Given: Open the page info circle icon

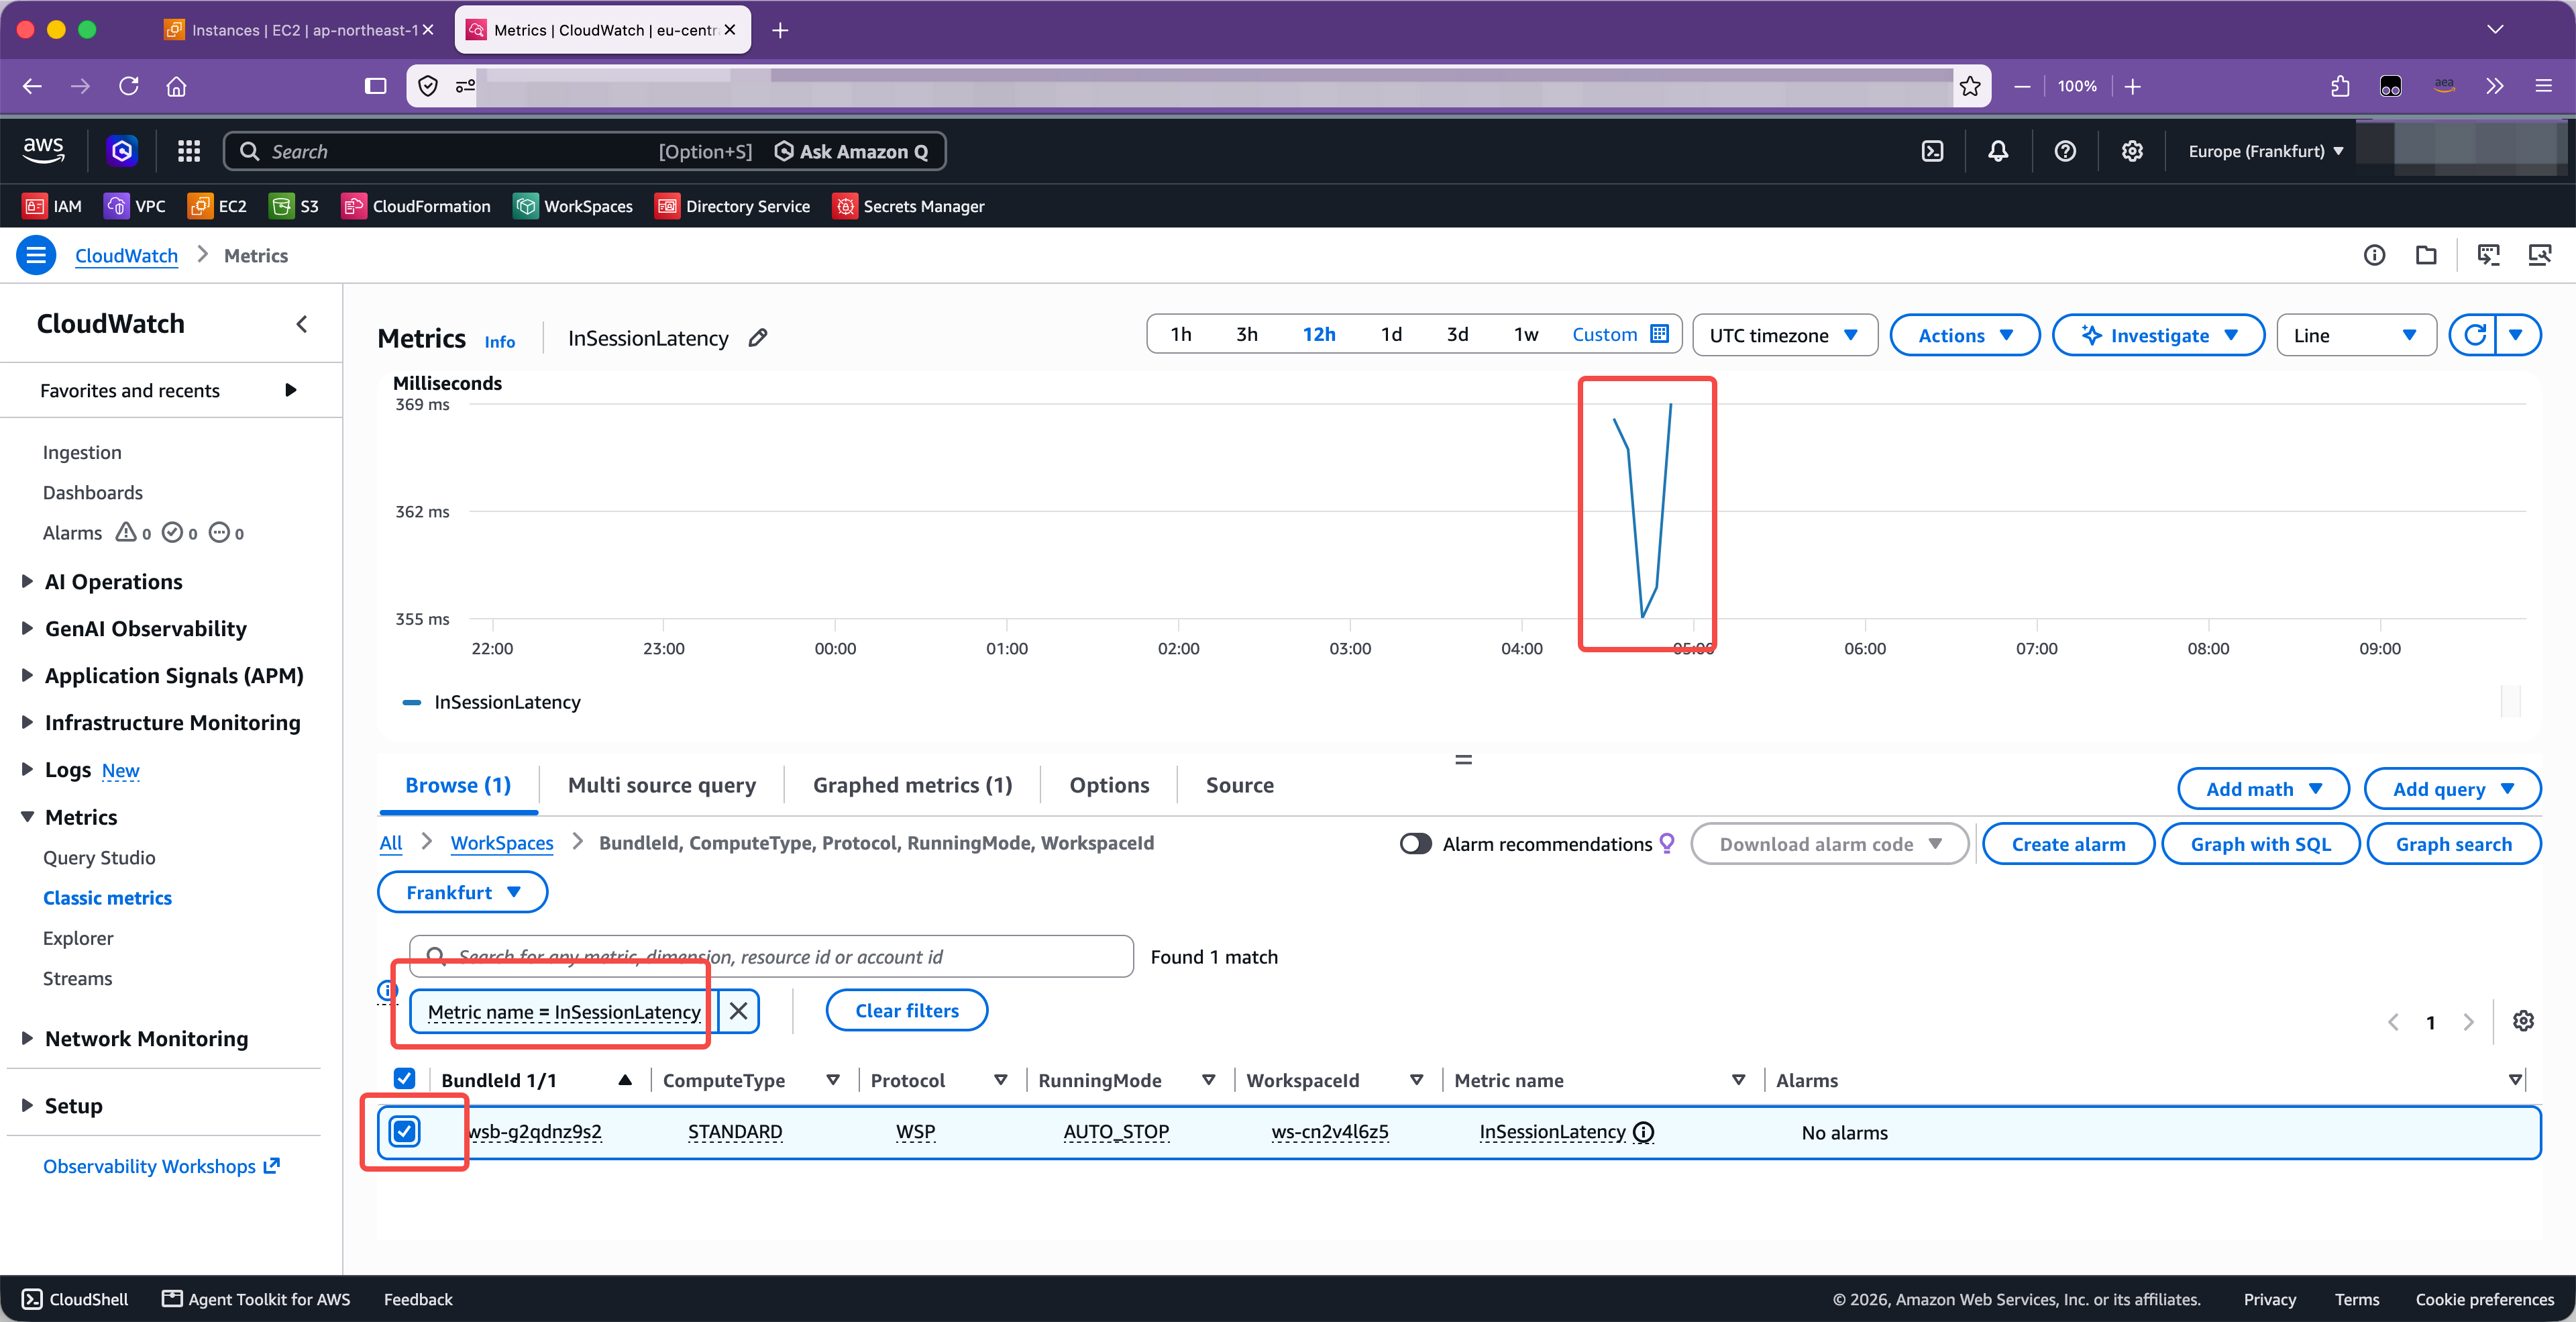Looking at the screenshot, I should click(x=2374, y=255).
